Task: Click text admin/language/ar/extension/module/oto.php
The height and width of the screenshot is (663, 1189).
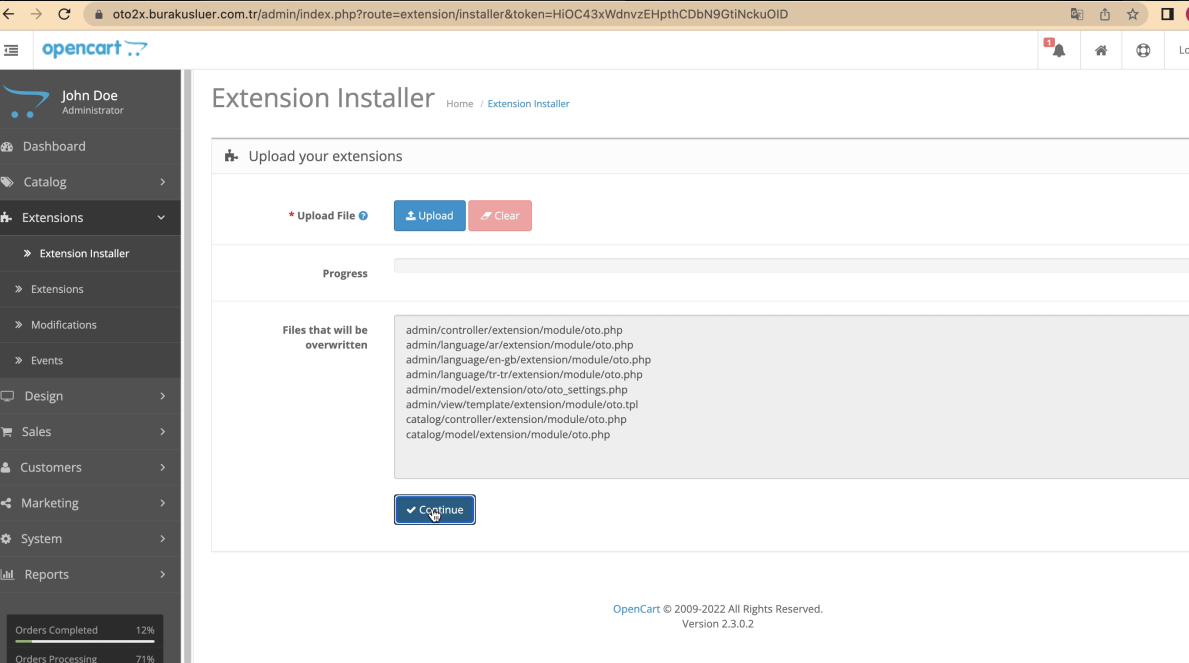Action: point(519,345)
